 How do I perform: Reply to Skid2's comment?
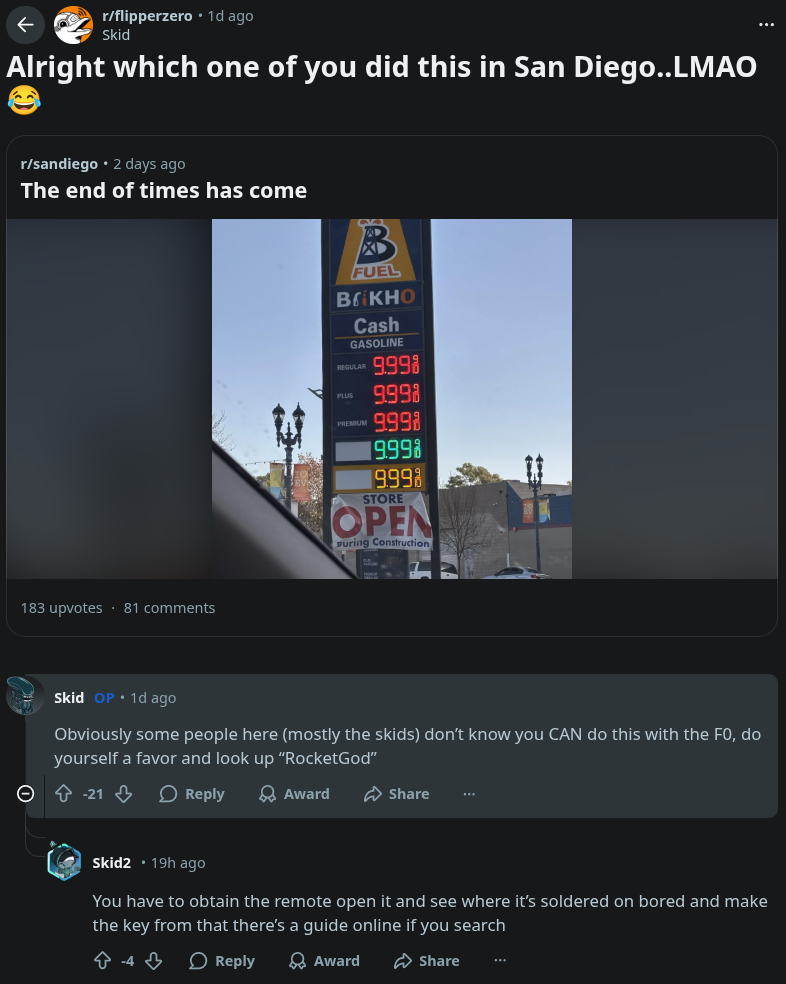pyautogui.click(x=222, y=961)
